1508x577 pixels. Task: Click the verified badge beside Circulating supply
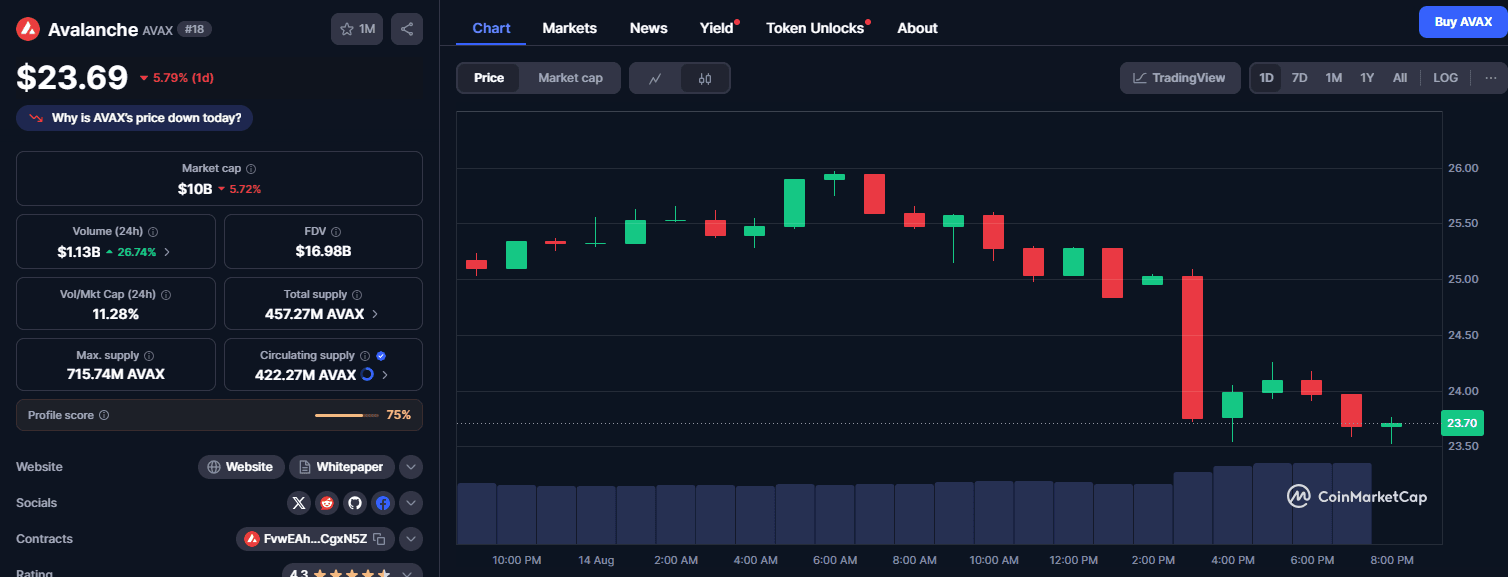pyautogui.click(x=381, y=356)
